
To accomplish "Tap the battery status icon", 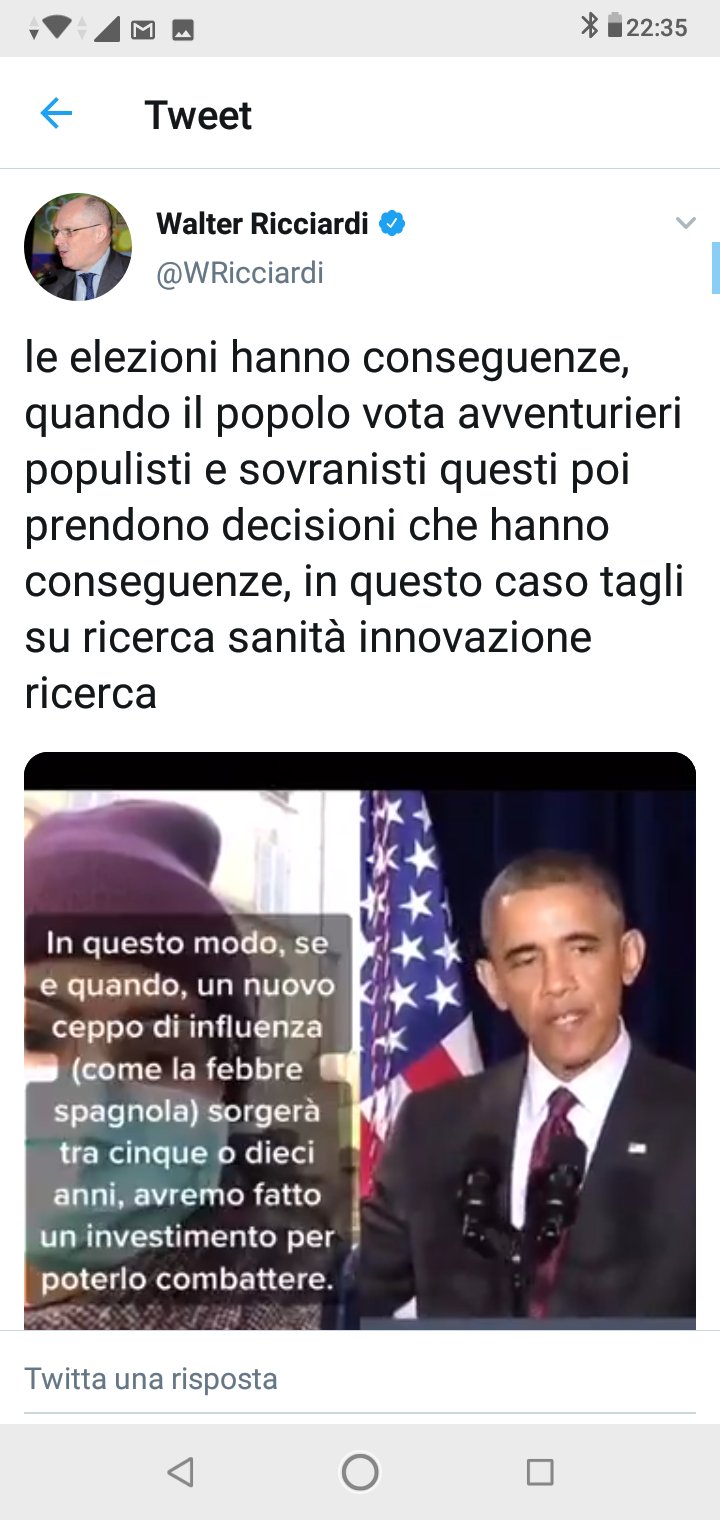I will point(615,27).
